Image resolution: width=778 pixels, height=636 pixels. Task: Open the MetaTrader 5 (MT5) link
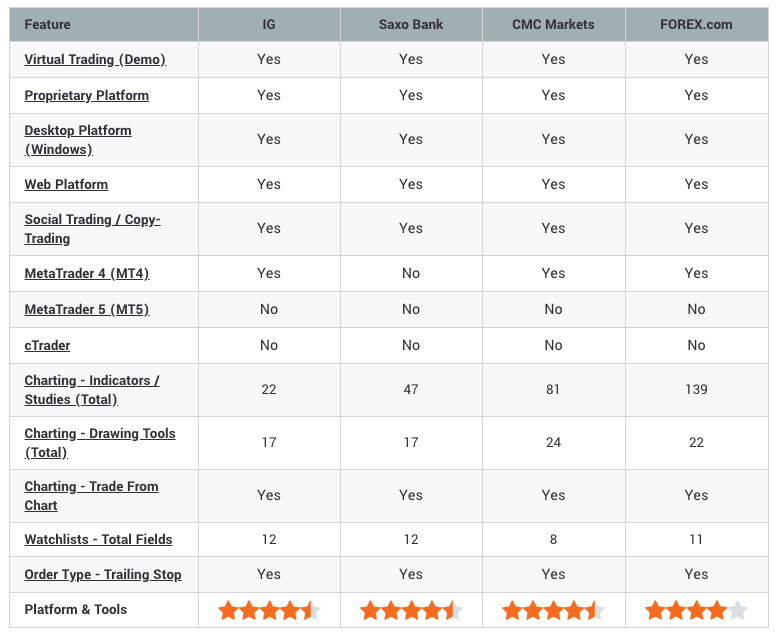(87, 310)
